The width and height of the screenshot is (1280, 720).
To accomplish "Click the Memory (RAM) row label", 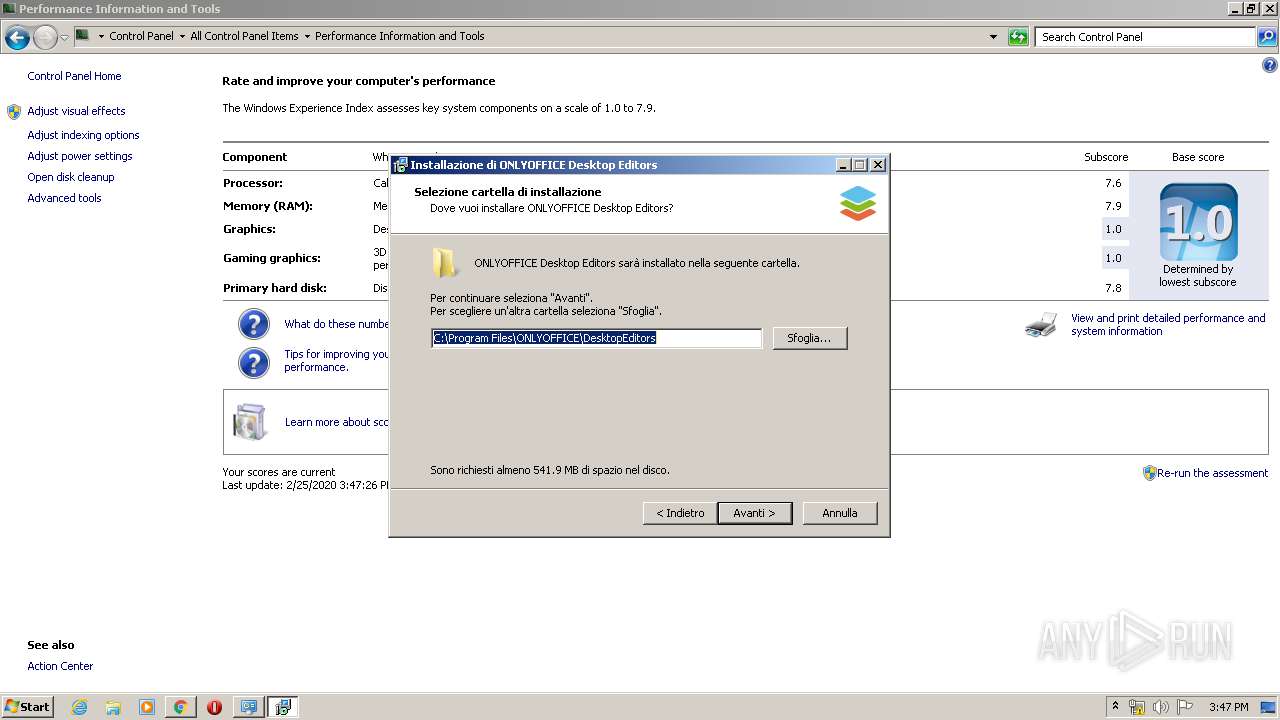I will click(x=268, y=206).
